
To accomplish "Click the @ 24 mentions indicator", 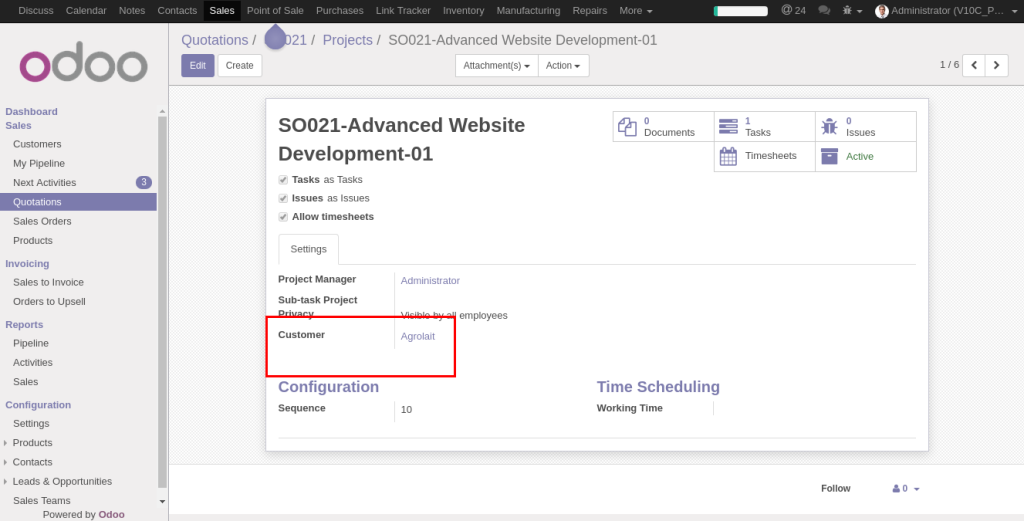I will point(793,10).
